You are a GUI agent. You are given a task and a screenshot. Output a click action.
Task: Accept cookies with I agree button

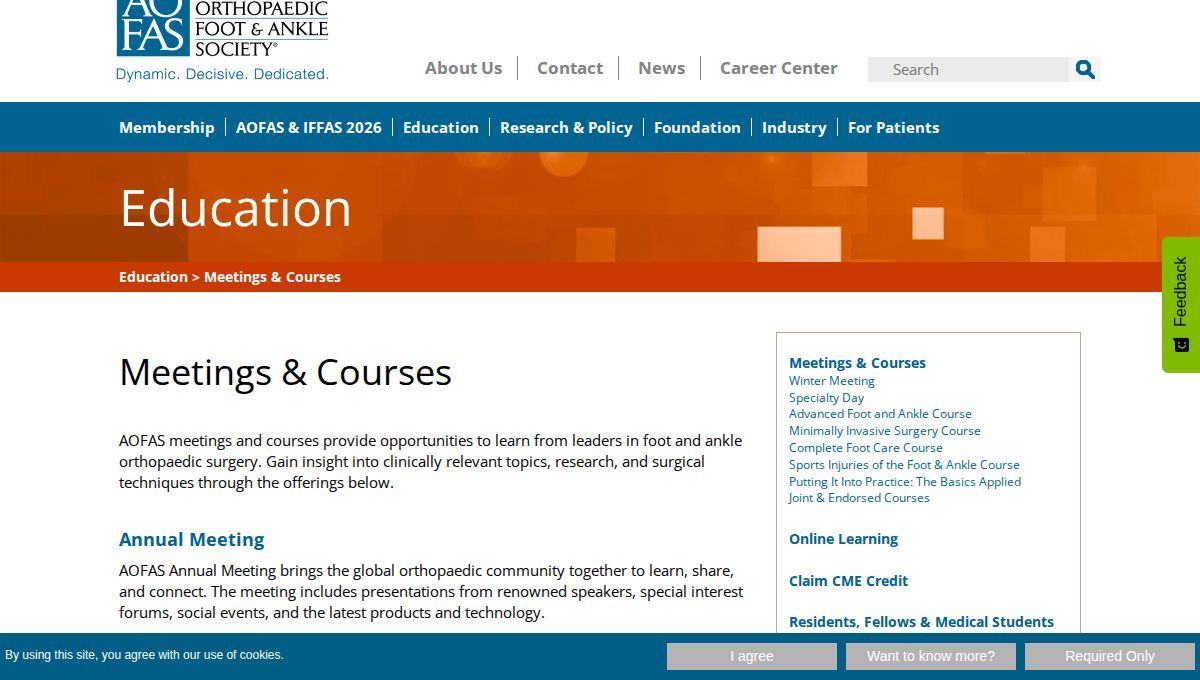[x=752, y=656]
